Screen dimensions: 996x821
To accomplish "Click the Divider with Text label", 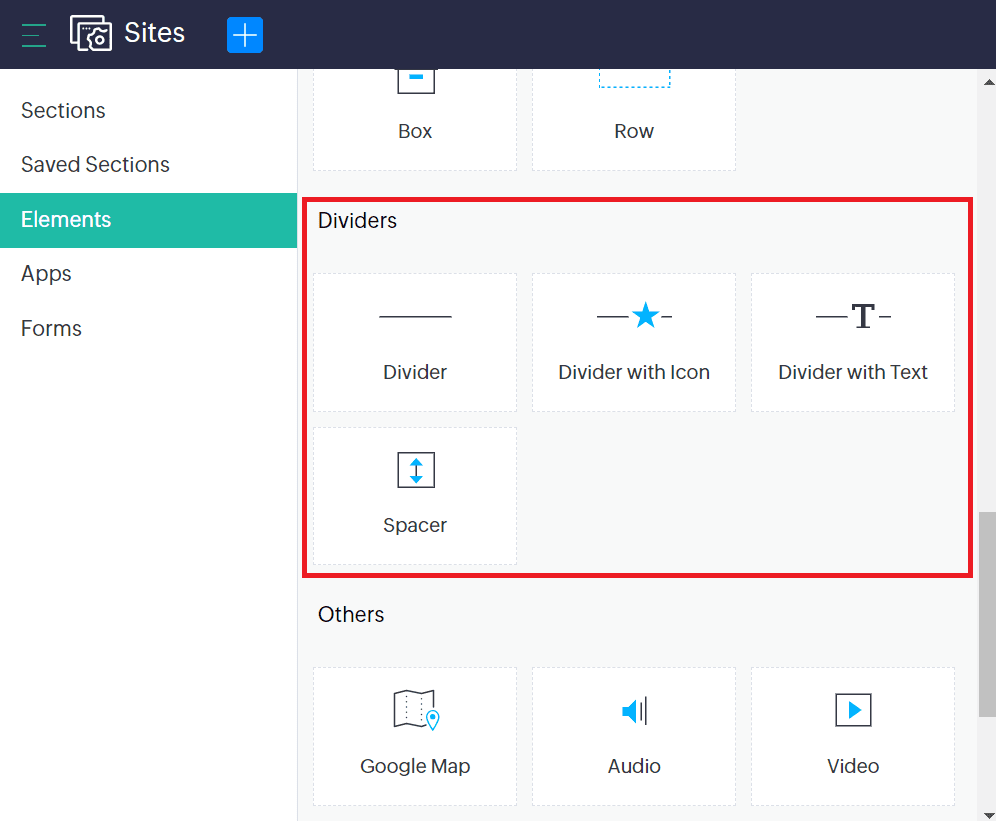I will point(853,372).
